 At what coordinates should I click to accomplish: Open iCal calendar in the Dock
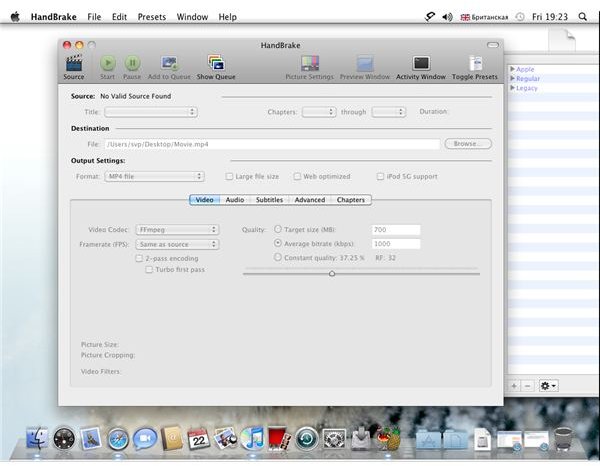pyautogui.click(x=199, y=438)
